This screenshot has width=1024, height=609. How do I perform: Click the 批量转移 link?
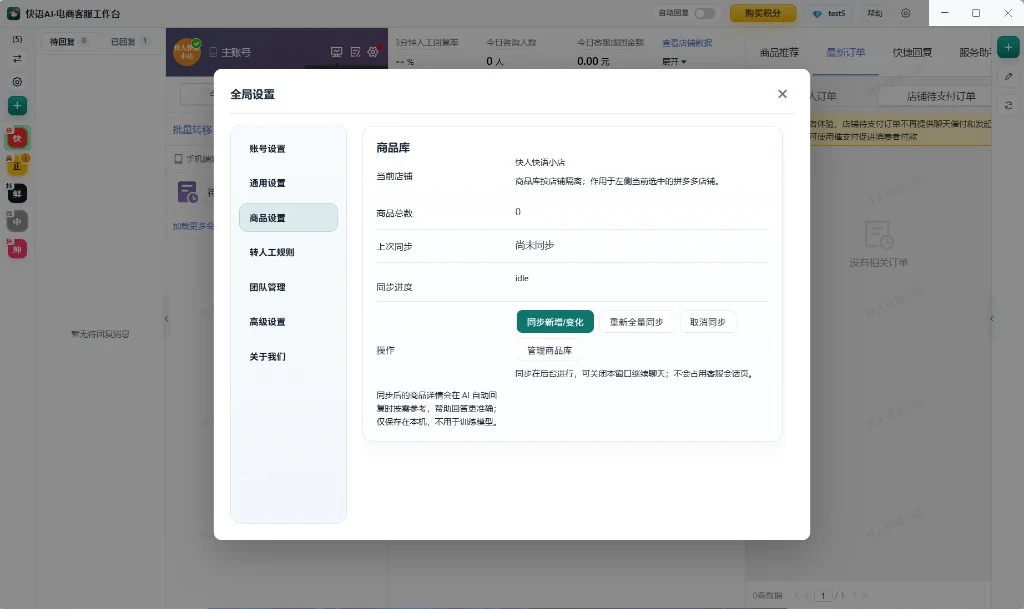[x=192, y=130]
